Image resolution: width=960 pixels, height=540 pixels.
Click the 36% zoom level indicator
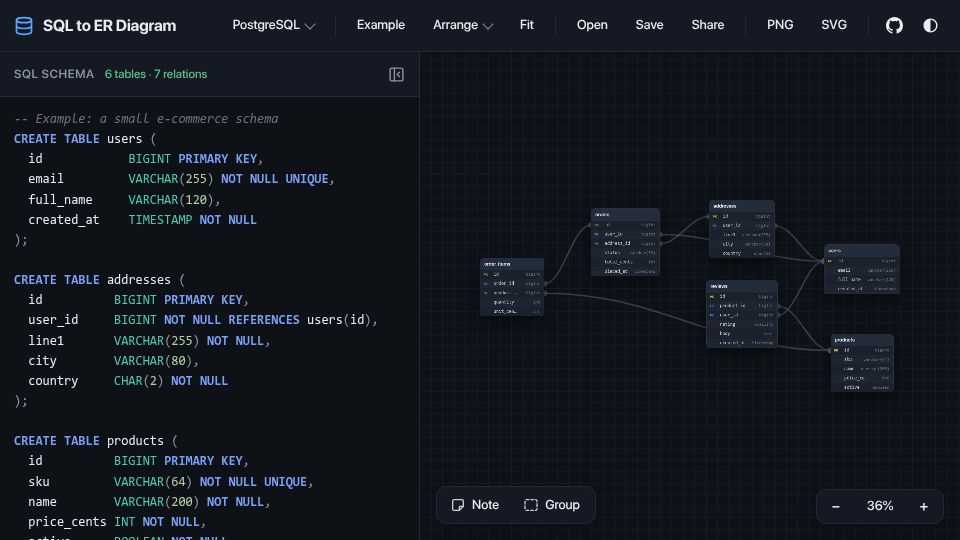pyautogui.click(x=880, y=506)
